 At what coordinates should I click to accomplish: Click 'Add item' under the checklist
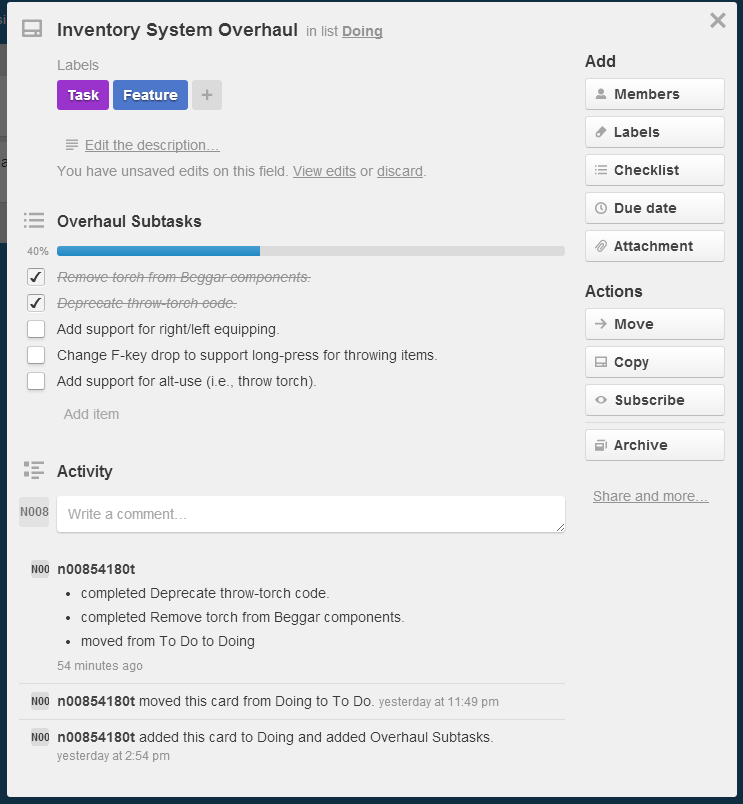click(x=91, y=414)
